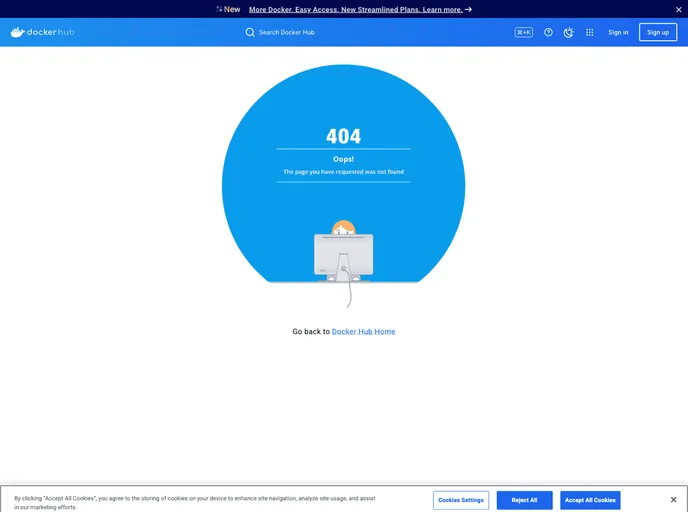The image size is (688, 512).
Task: Click the sparkle 'New' badge in banner
Action: pos(229,9)
